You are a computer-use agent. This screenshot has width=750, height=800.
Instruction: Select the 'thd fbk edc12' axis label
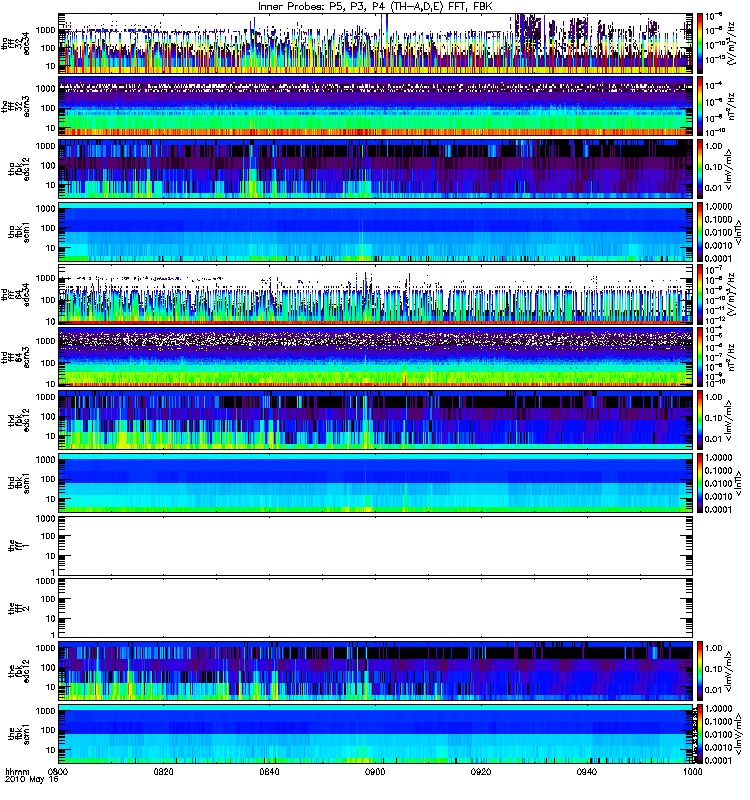pyautogui.click(x=19, y=420)
